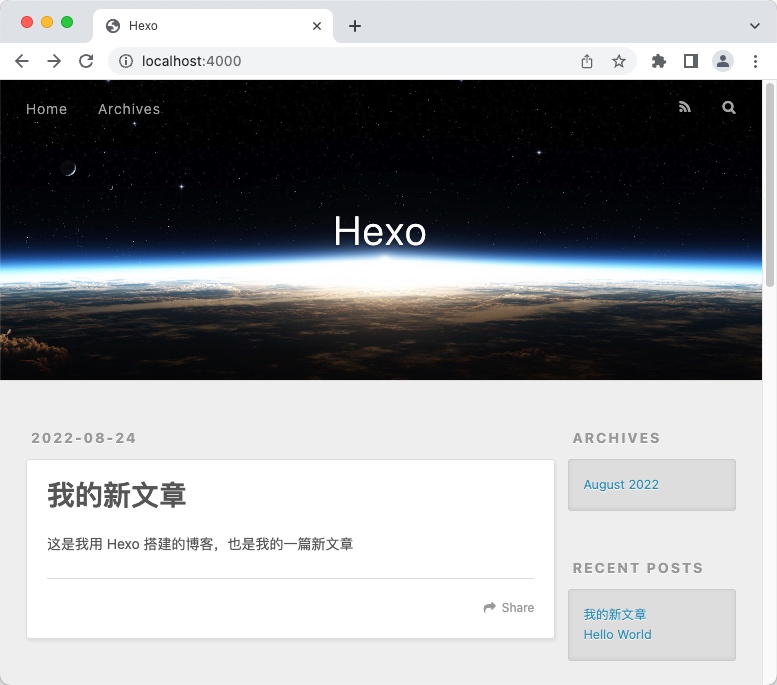Open the August 2022 archive link
This screenshot has width=777, height=685.
[621, 485]
